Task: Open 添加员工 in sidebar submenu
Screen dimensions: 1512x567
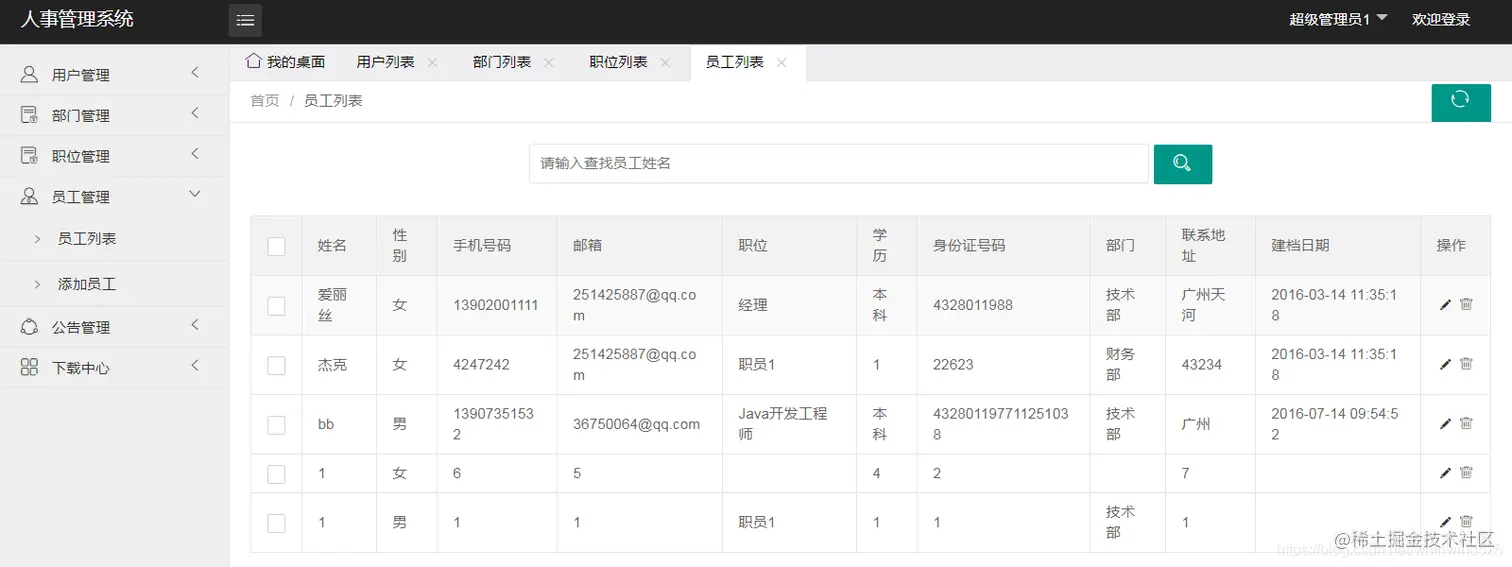Action: click(87, 285)
